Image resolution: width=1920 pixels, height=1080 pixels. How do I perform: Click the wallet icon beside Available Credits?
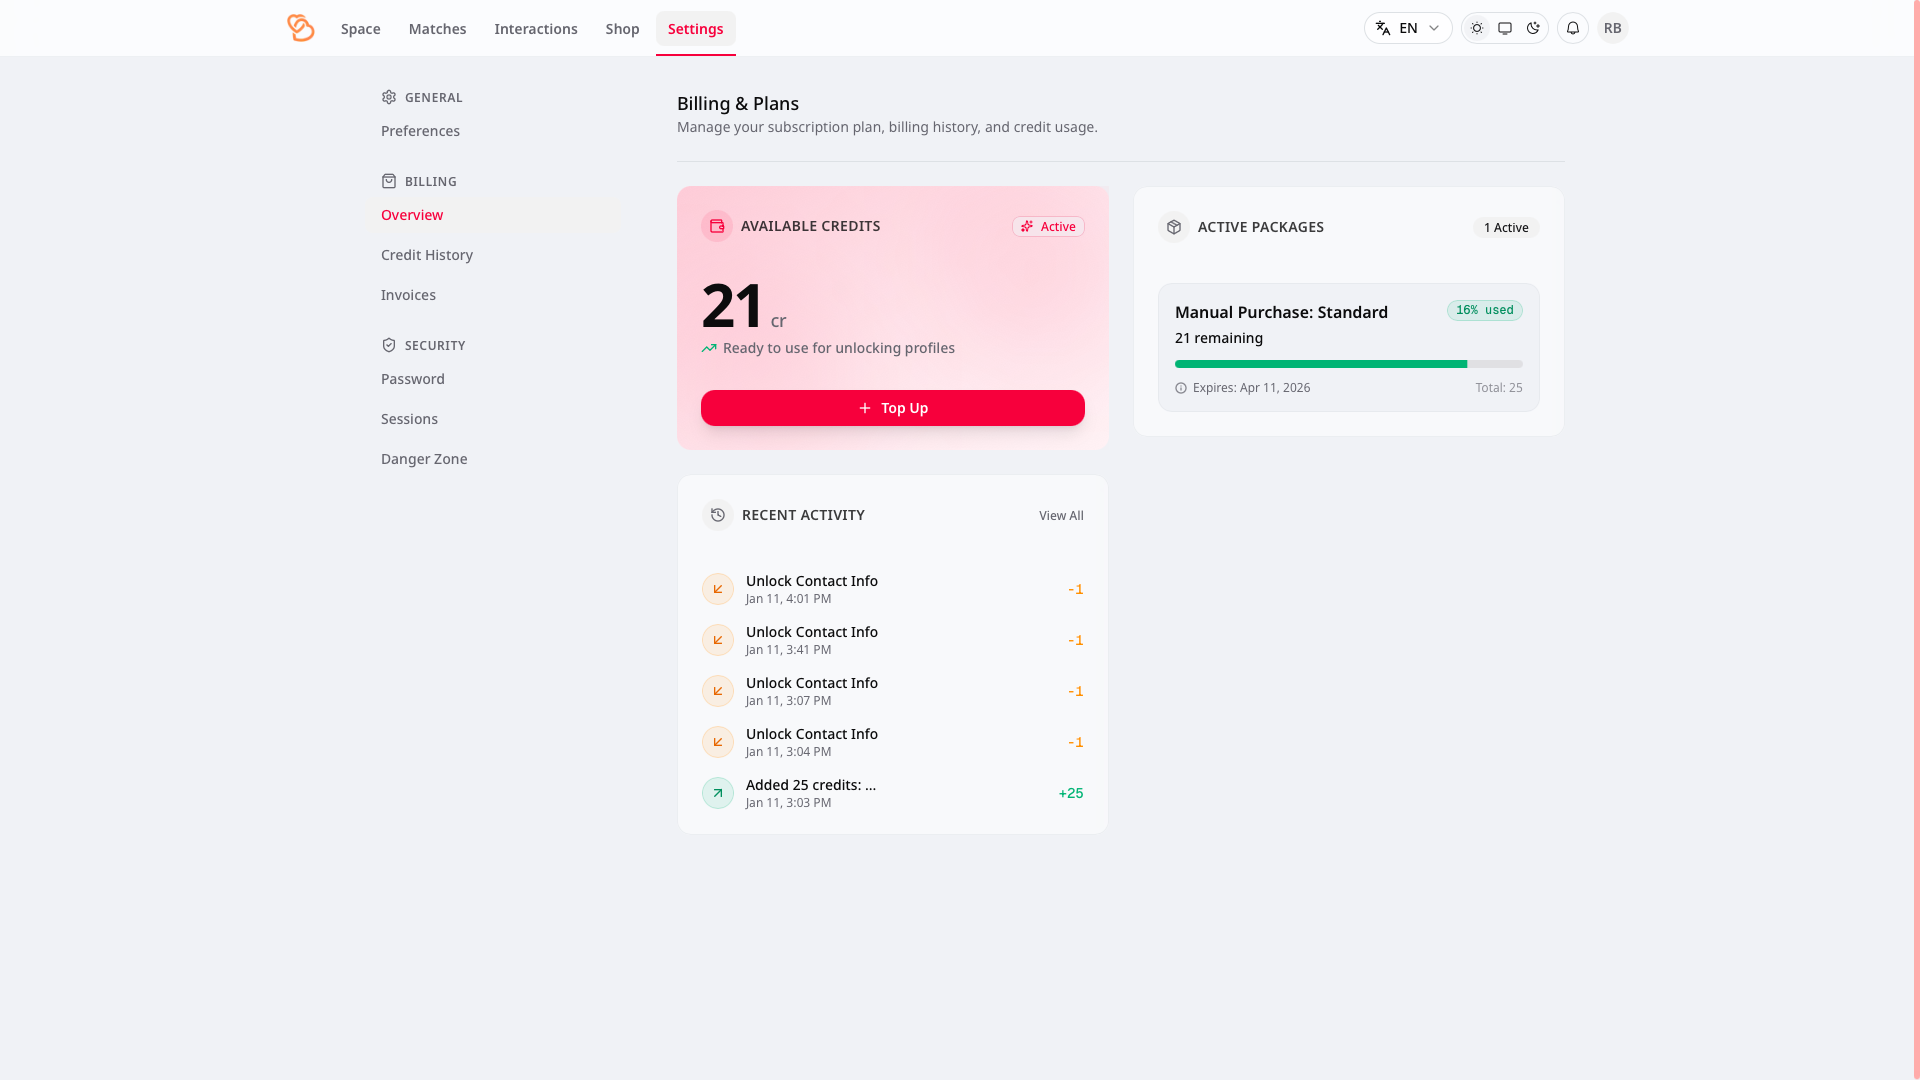tap(717, 226)
